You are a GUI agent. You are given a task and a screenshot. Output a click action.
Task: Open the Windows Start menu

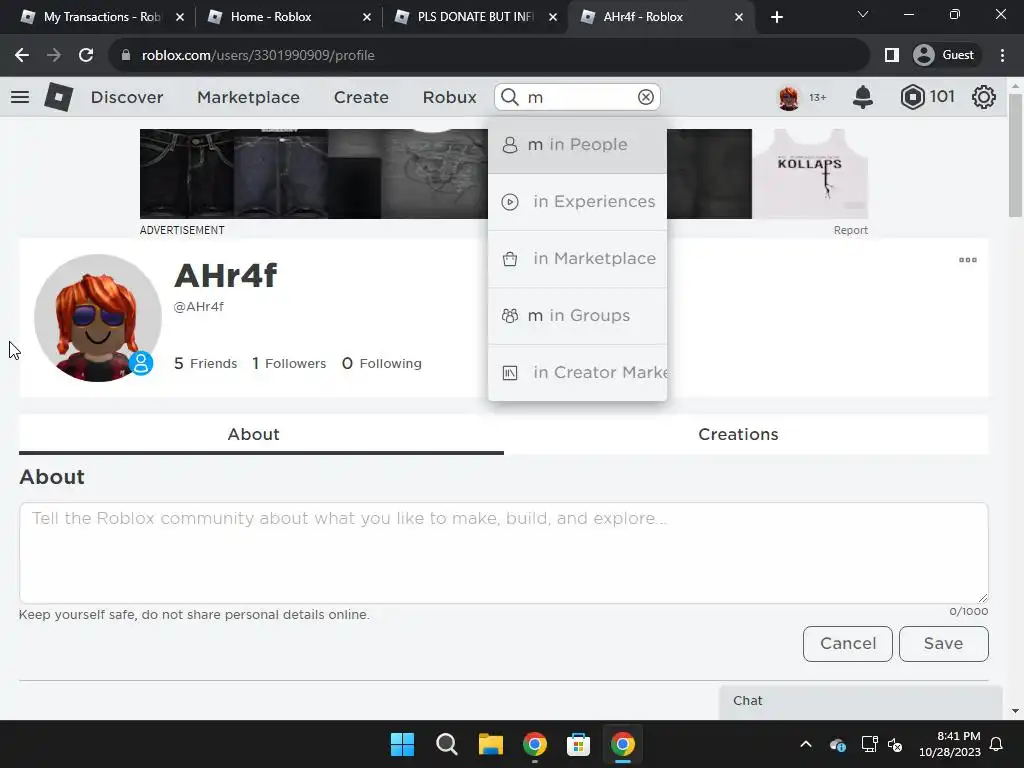tap(402, 744)
